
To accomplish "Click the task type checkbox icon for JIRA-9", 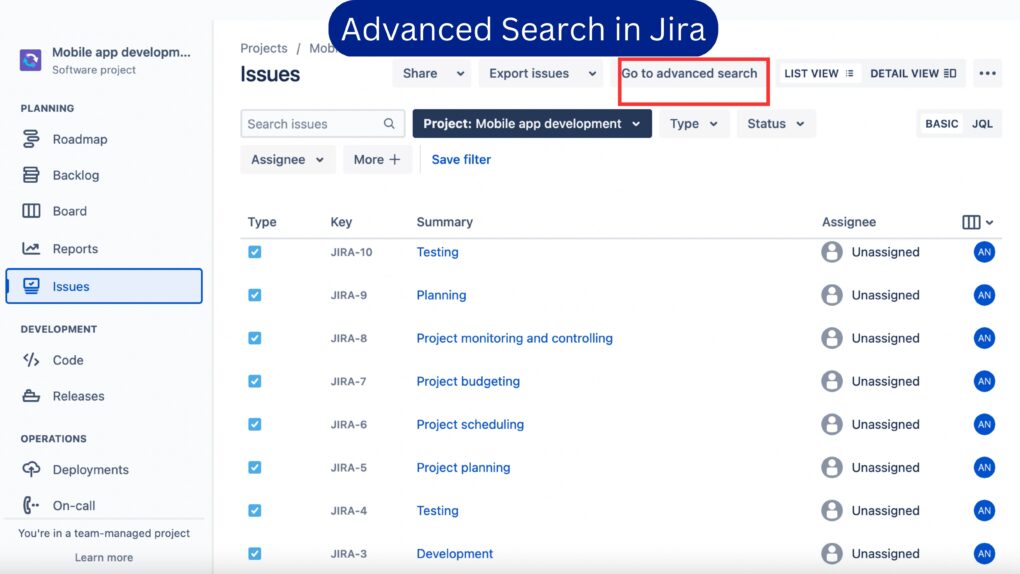I will tap(254, 295).
